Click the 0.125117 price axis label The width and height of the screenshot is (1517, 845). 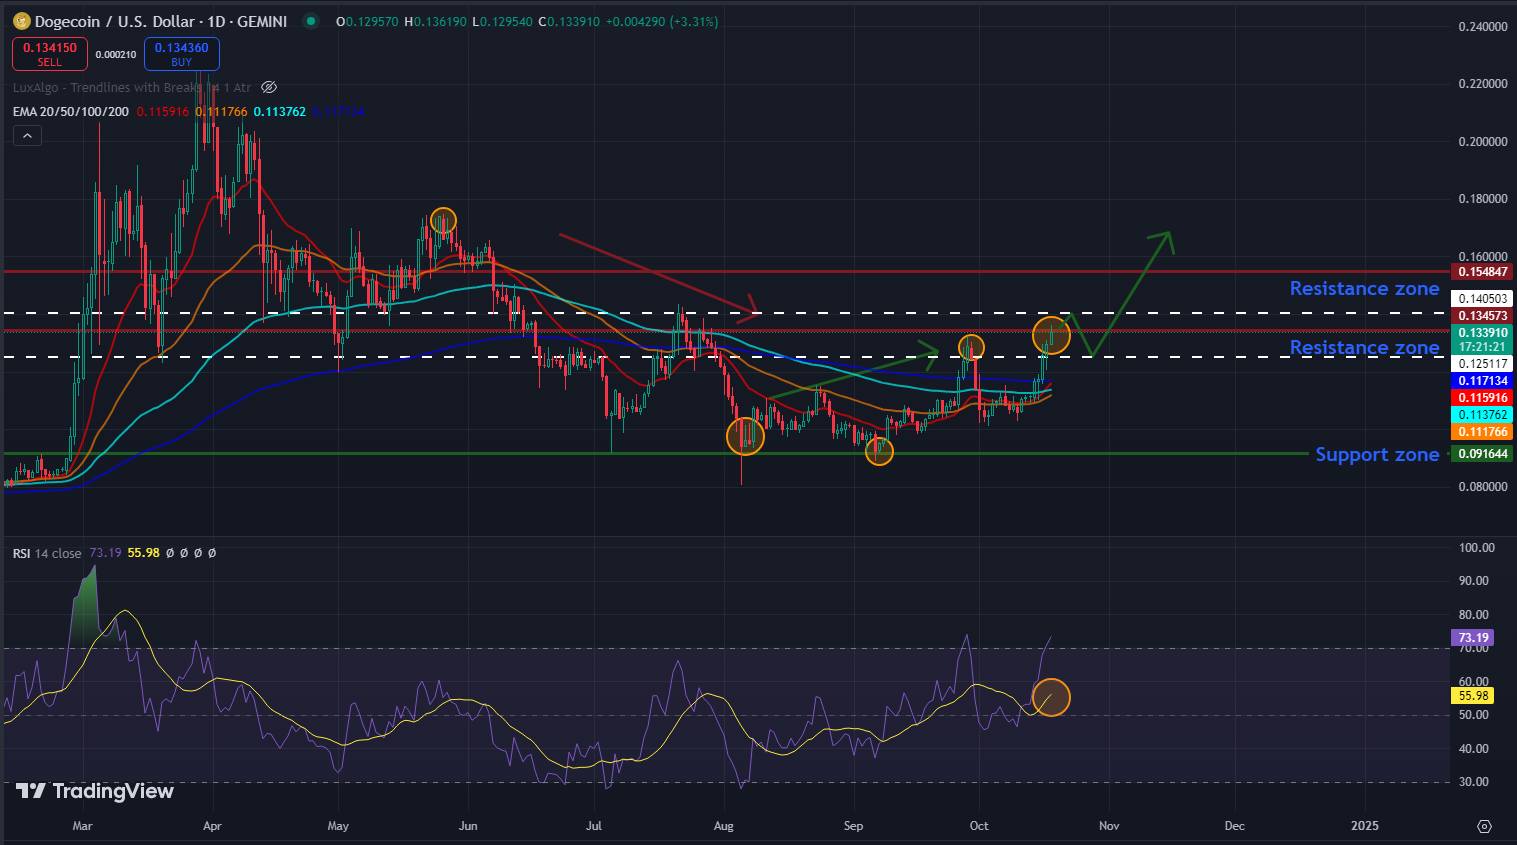pyautogui.click(x=1482, y=364)
